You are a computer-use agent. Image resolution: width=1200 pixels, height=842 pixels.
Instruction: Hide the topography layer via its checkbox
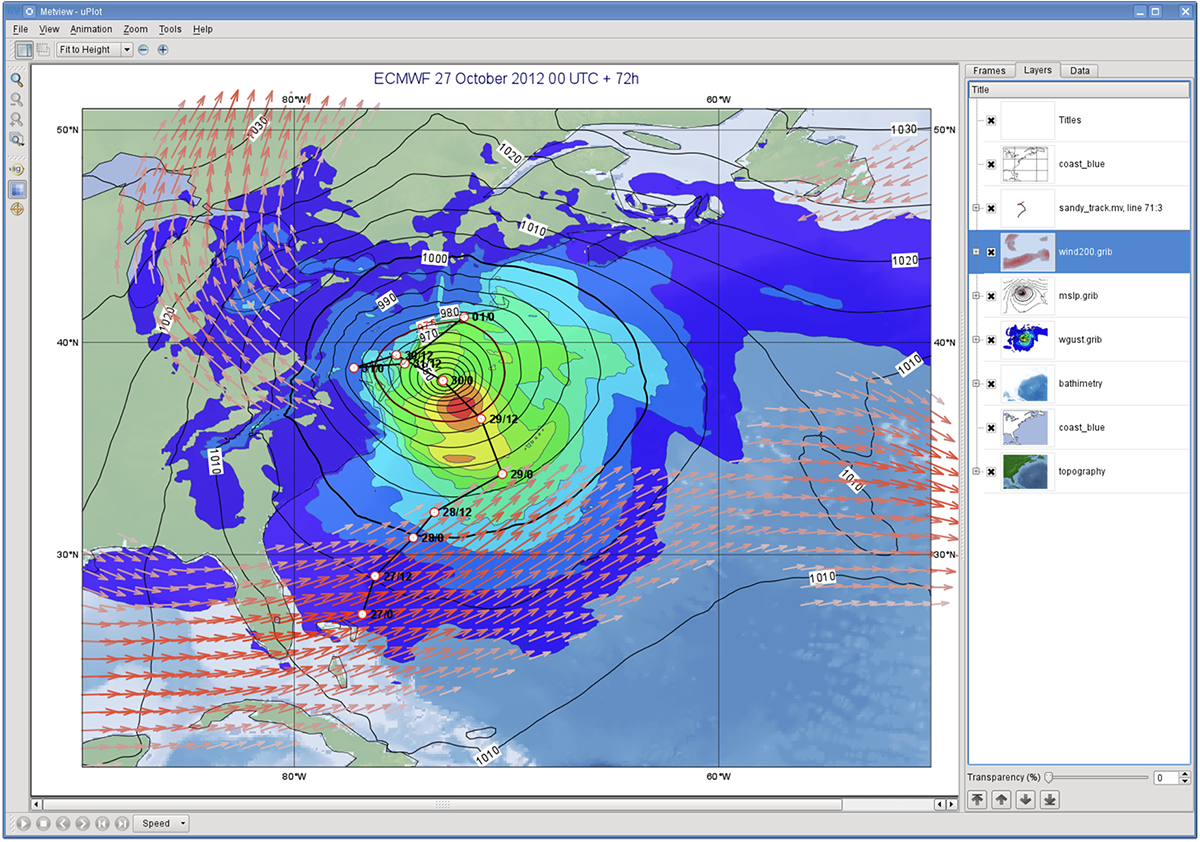coord(991,472)
